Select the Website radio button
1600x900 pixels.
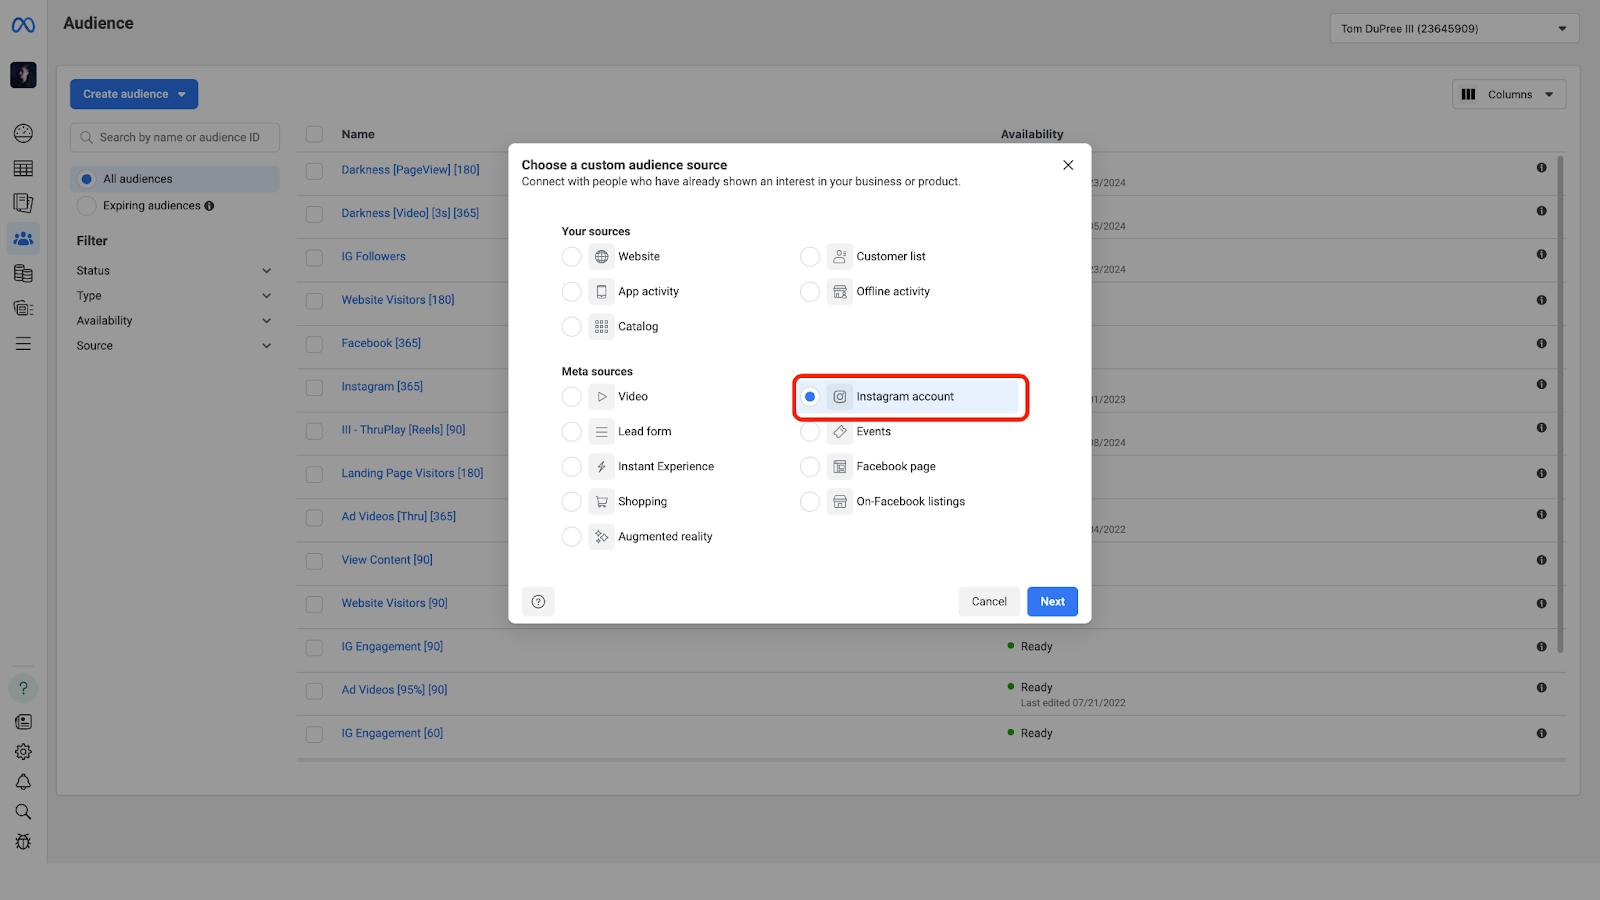[571, 257]
